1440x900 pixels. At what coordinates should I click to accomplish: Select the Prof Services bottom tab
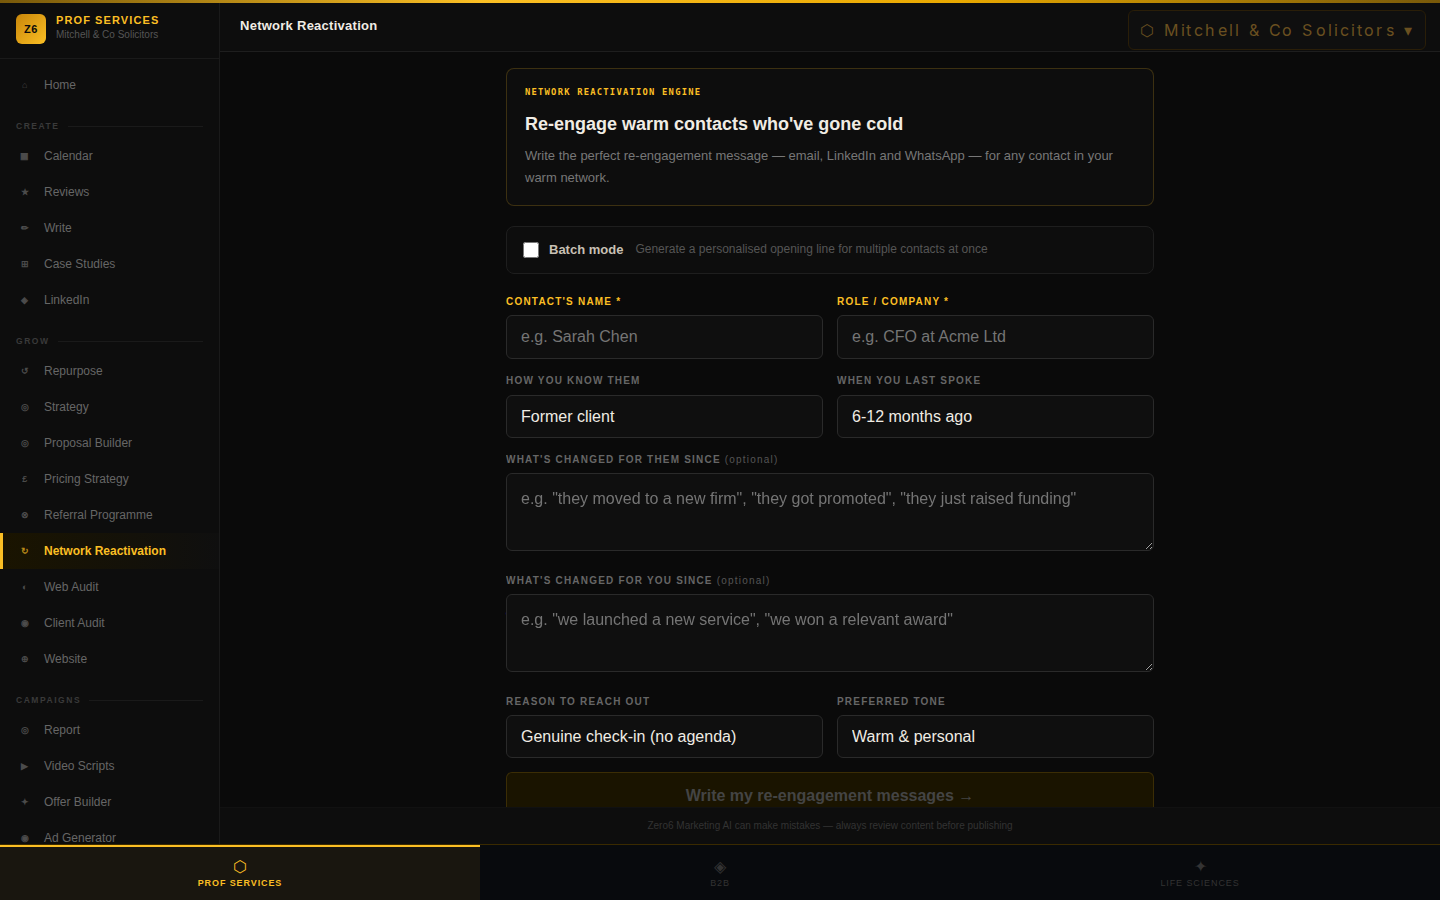(x=240, y=873)
